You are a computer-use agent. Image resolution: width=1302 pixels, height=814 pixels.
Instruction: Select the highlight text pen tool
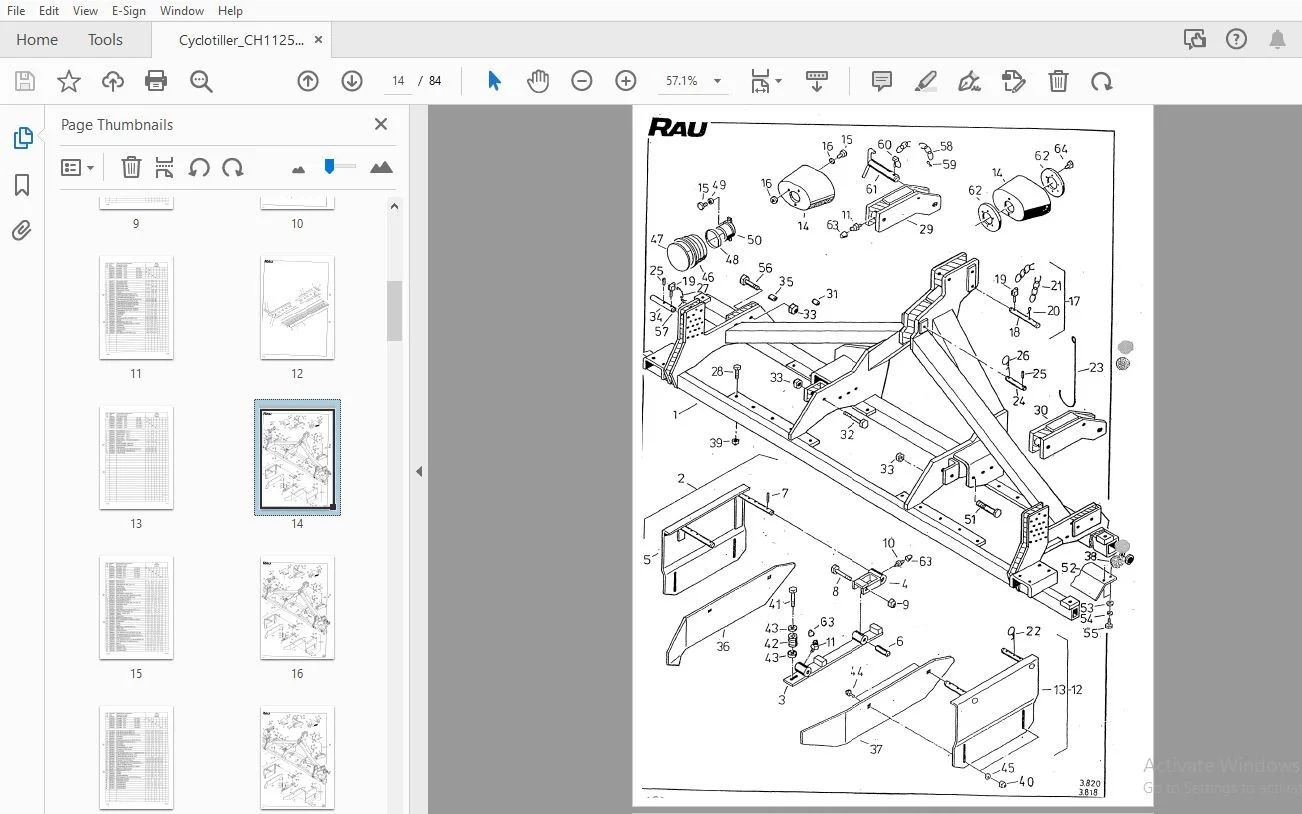click(x=925, y=81)
